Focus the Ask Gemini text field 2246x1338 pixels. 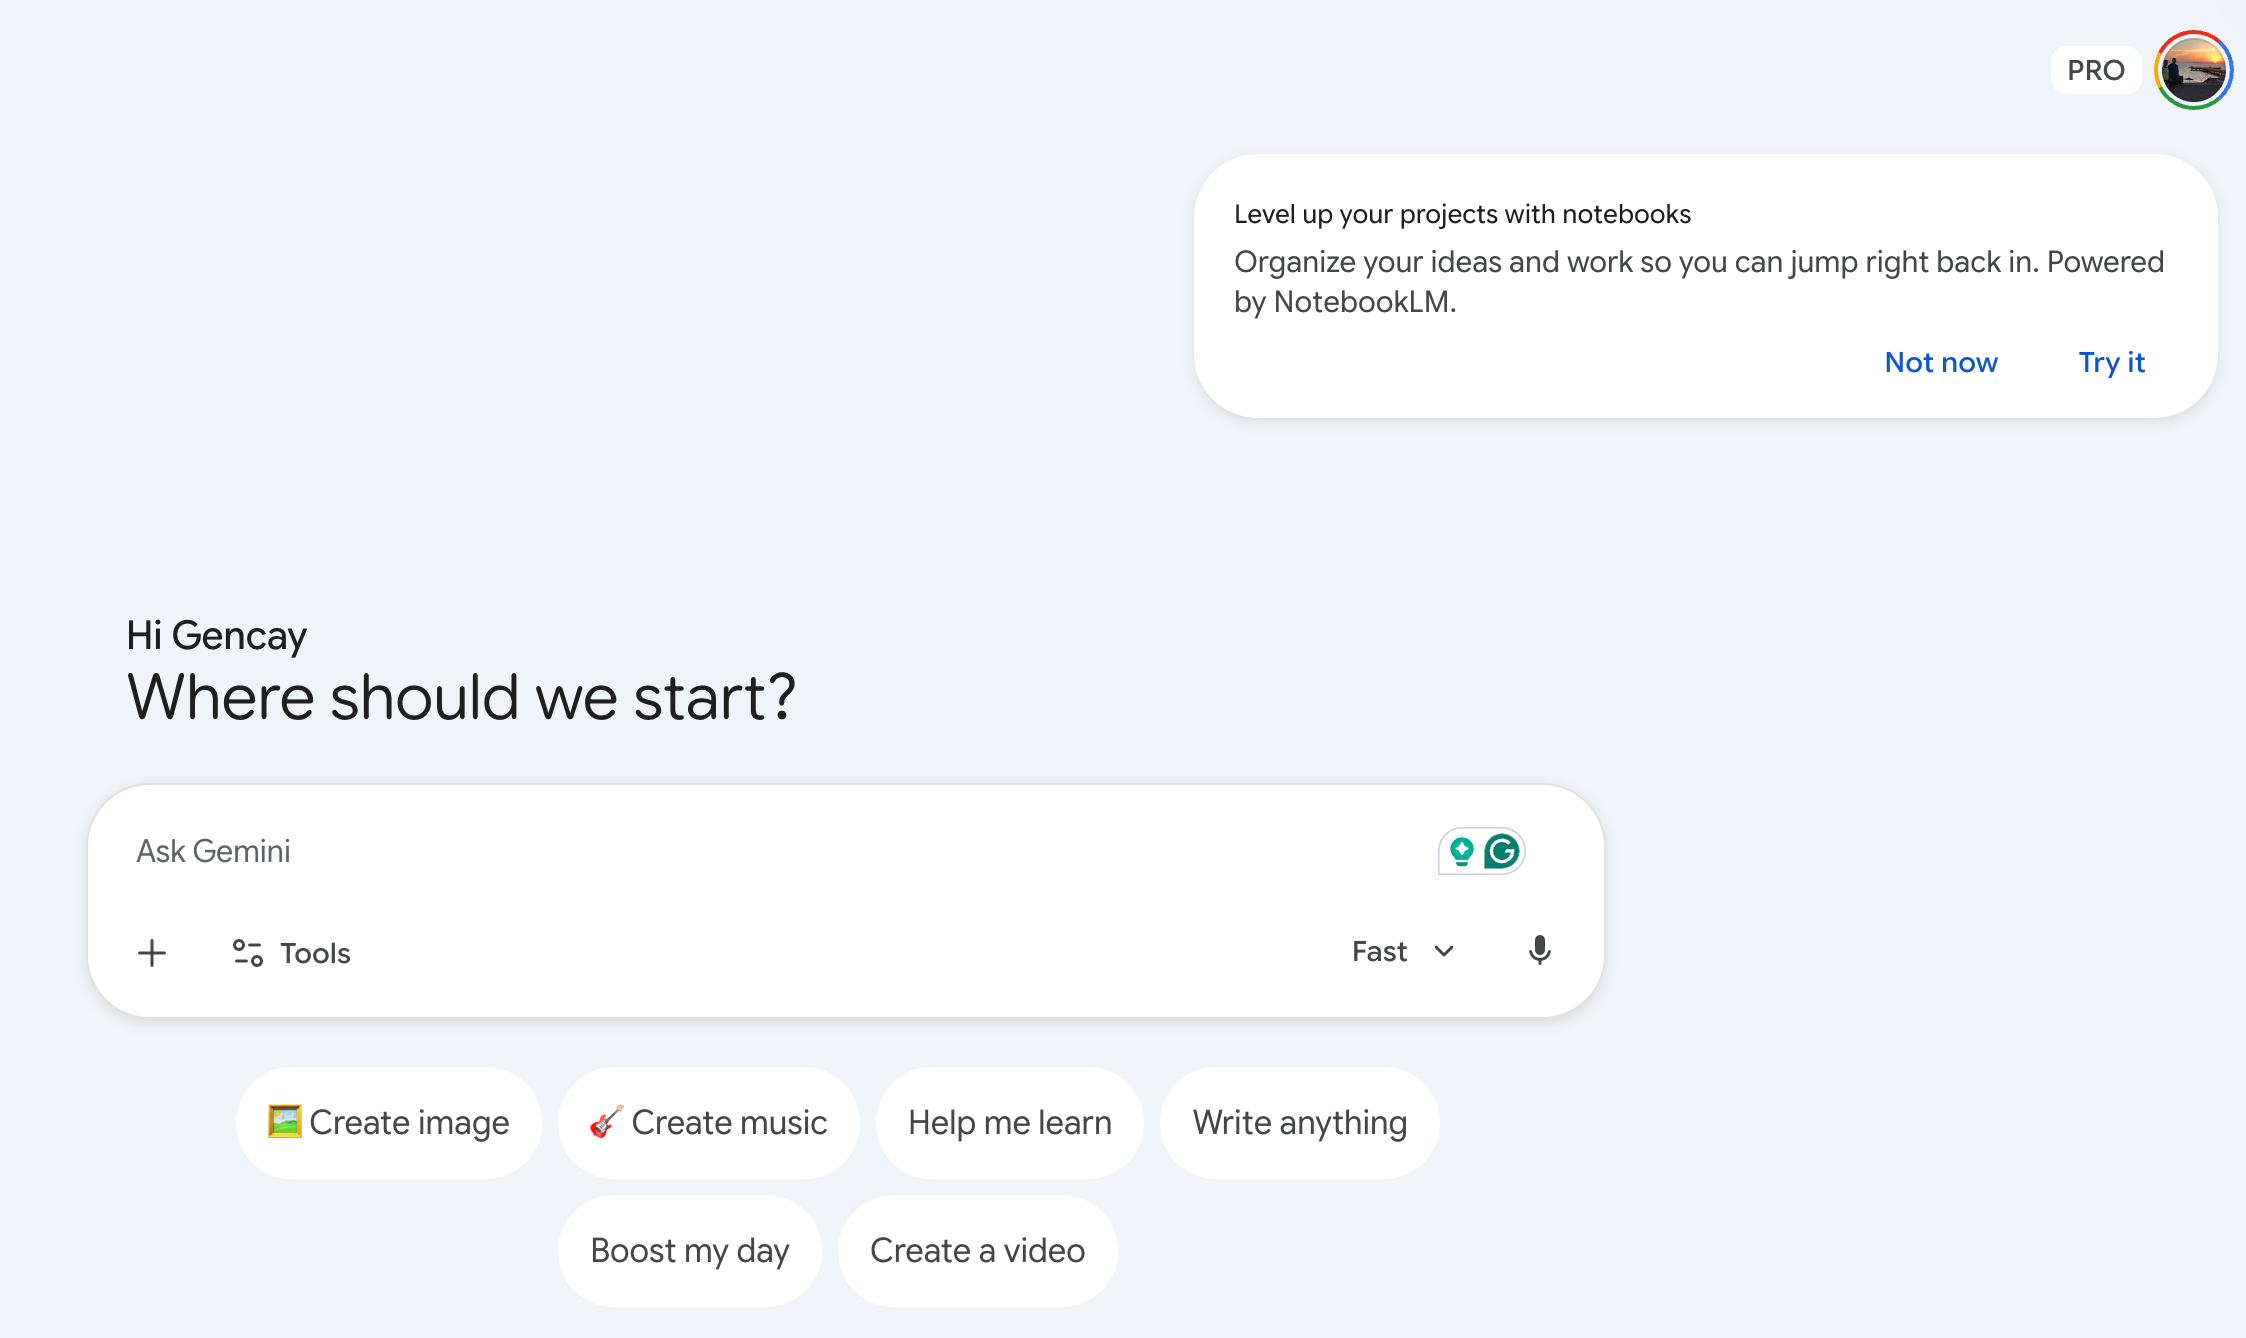coord(700,851)
